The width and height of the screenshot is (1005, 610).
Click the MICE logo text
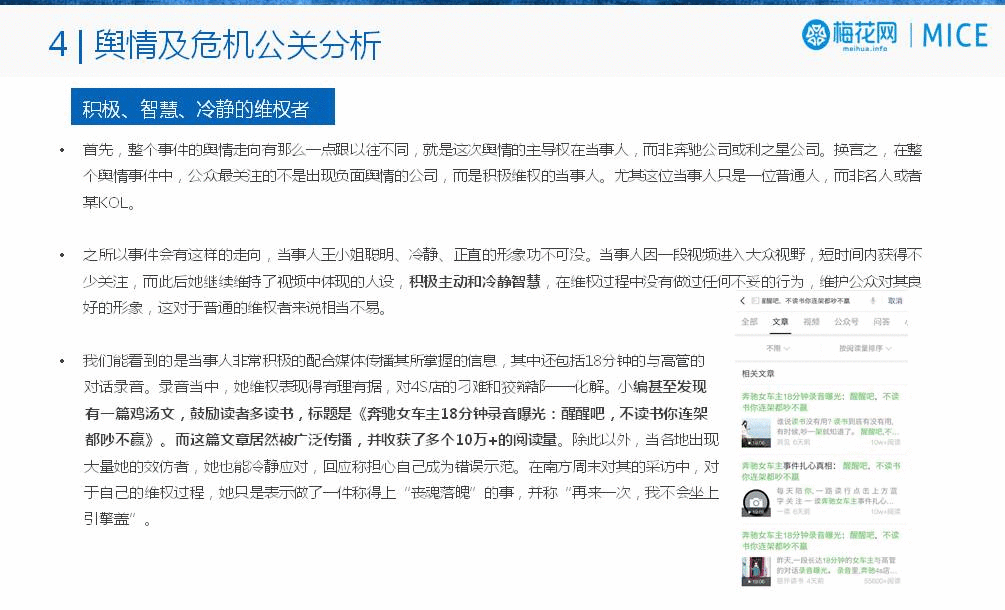(x=954, y=36)
